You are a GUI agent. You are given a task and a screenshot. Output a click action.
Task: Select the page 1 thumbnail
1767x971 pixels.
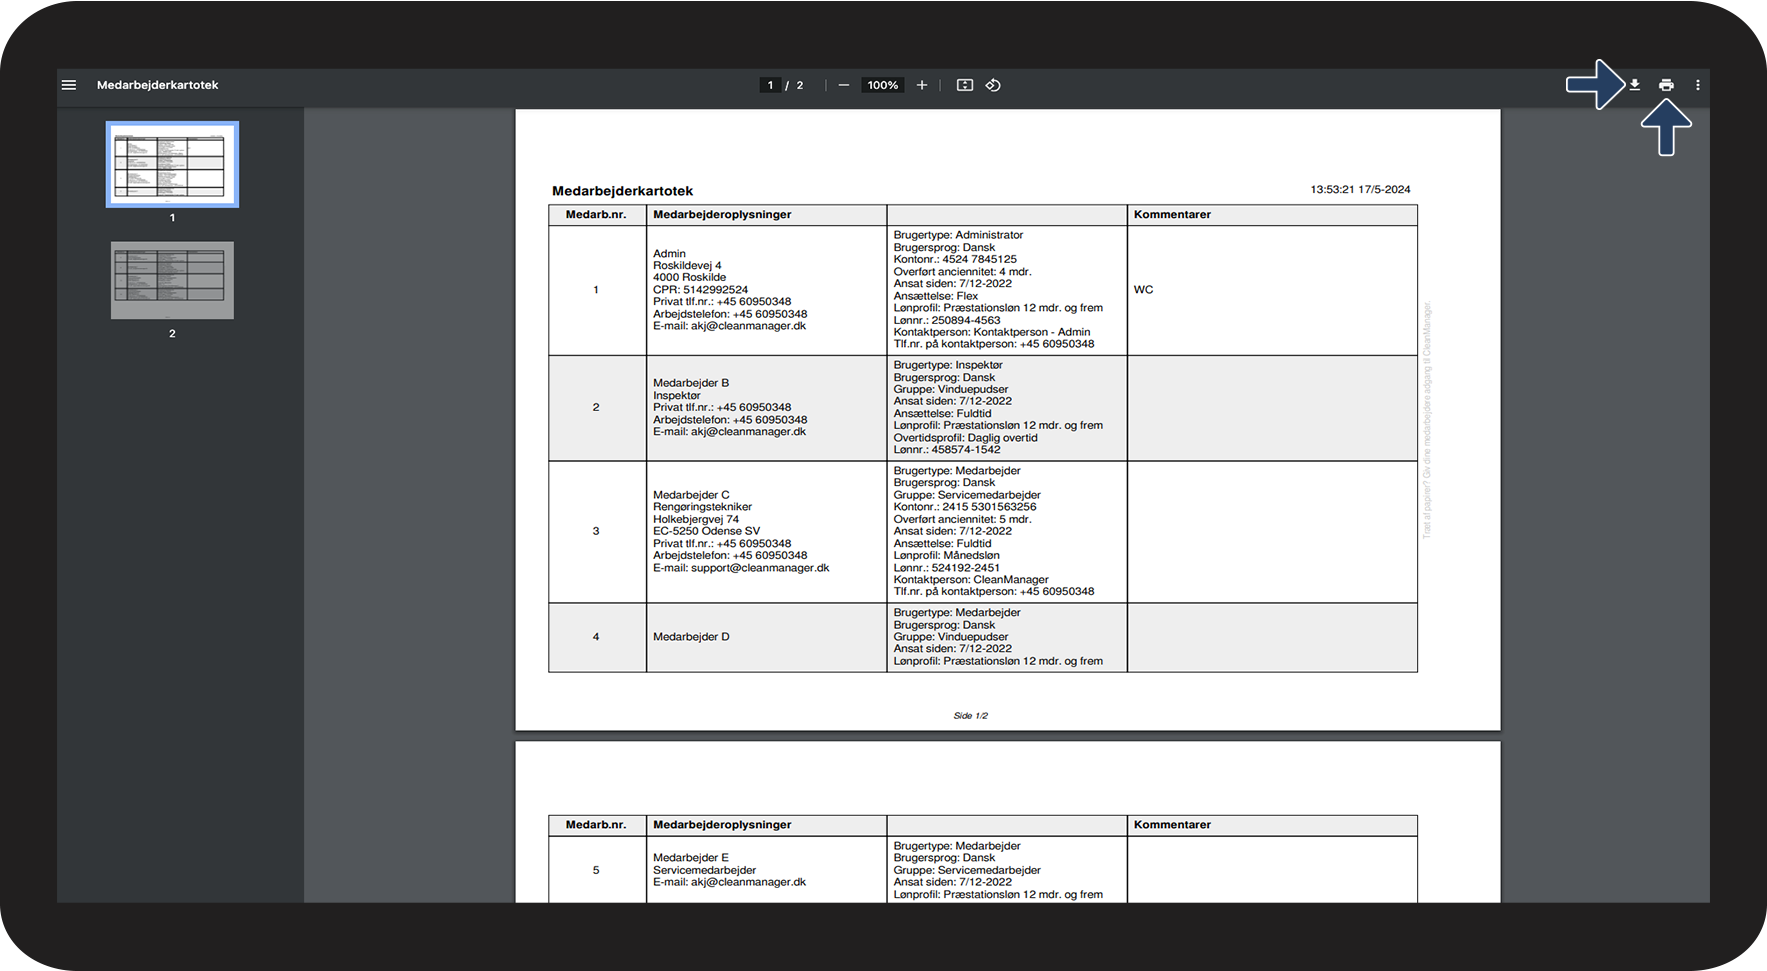point(172,164)
